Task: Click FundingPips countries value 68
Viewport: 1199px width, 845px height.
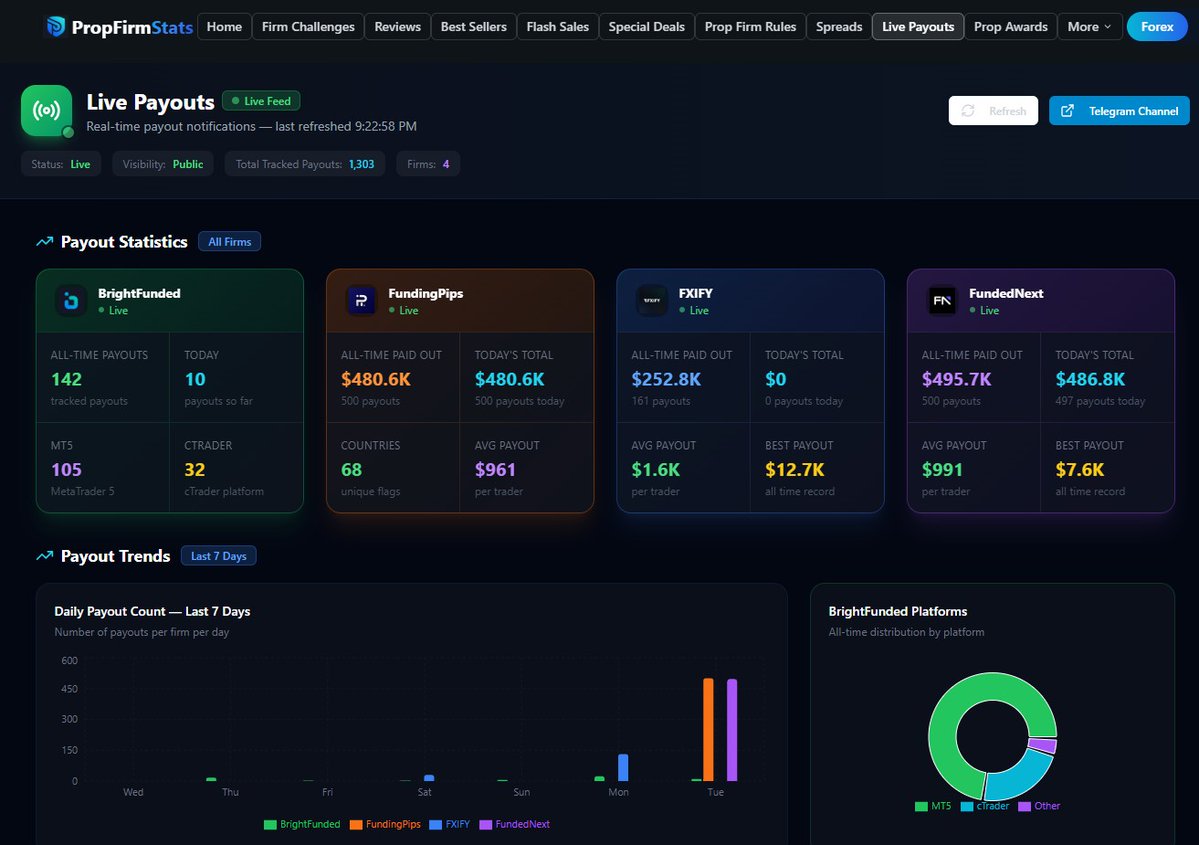Action: 352,470
